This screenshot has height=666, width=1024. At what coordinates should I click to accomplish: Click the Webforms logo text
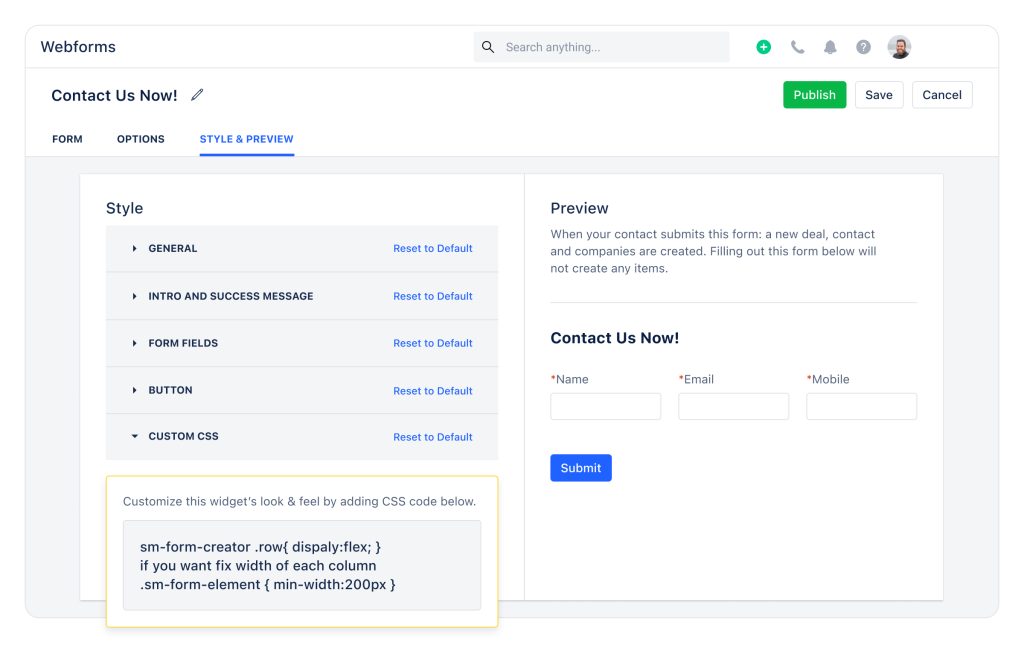coord(77,46)
